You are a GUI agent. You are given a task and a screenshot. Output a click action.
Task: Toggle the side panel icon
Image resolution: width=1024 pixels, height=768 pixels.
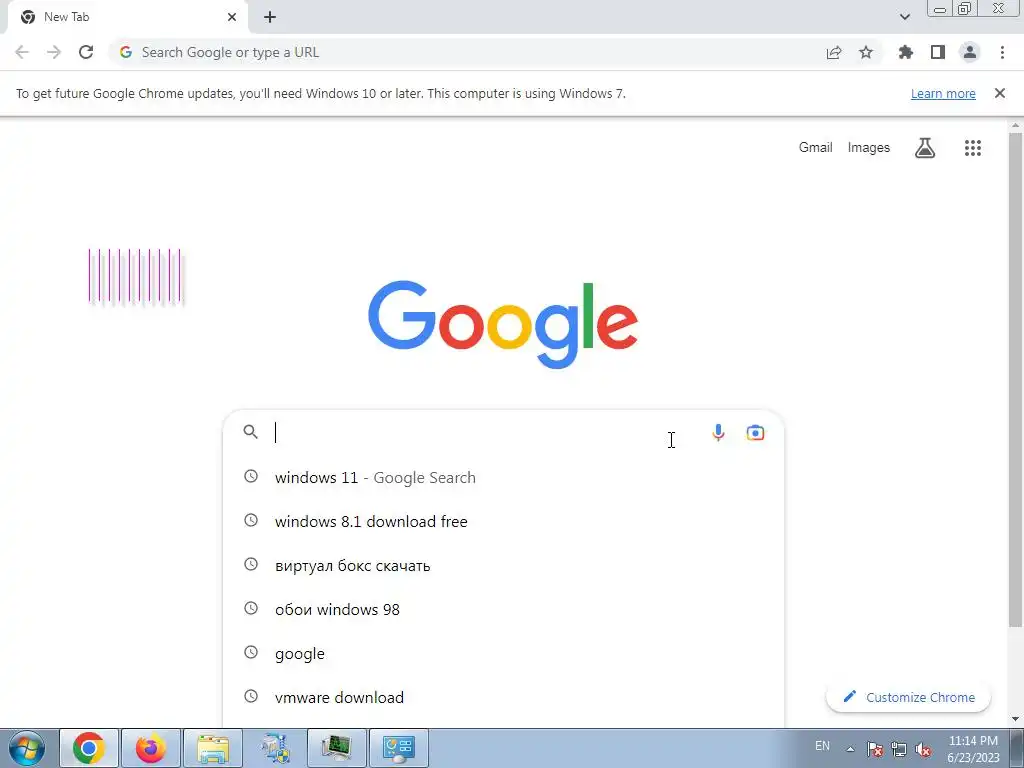pos(938,52)
